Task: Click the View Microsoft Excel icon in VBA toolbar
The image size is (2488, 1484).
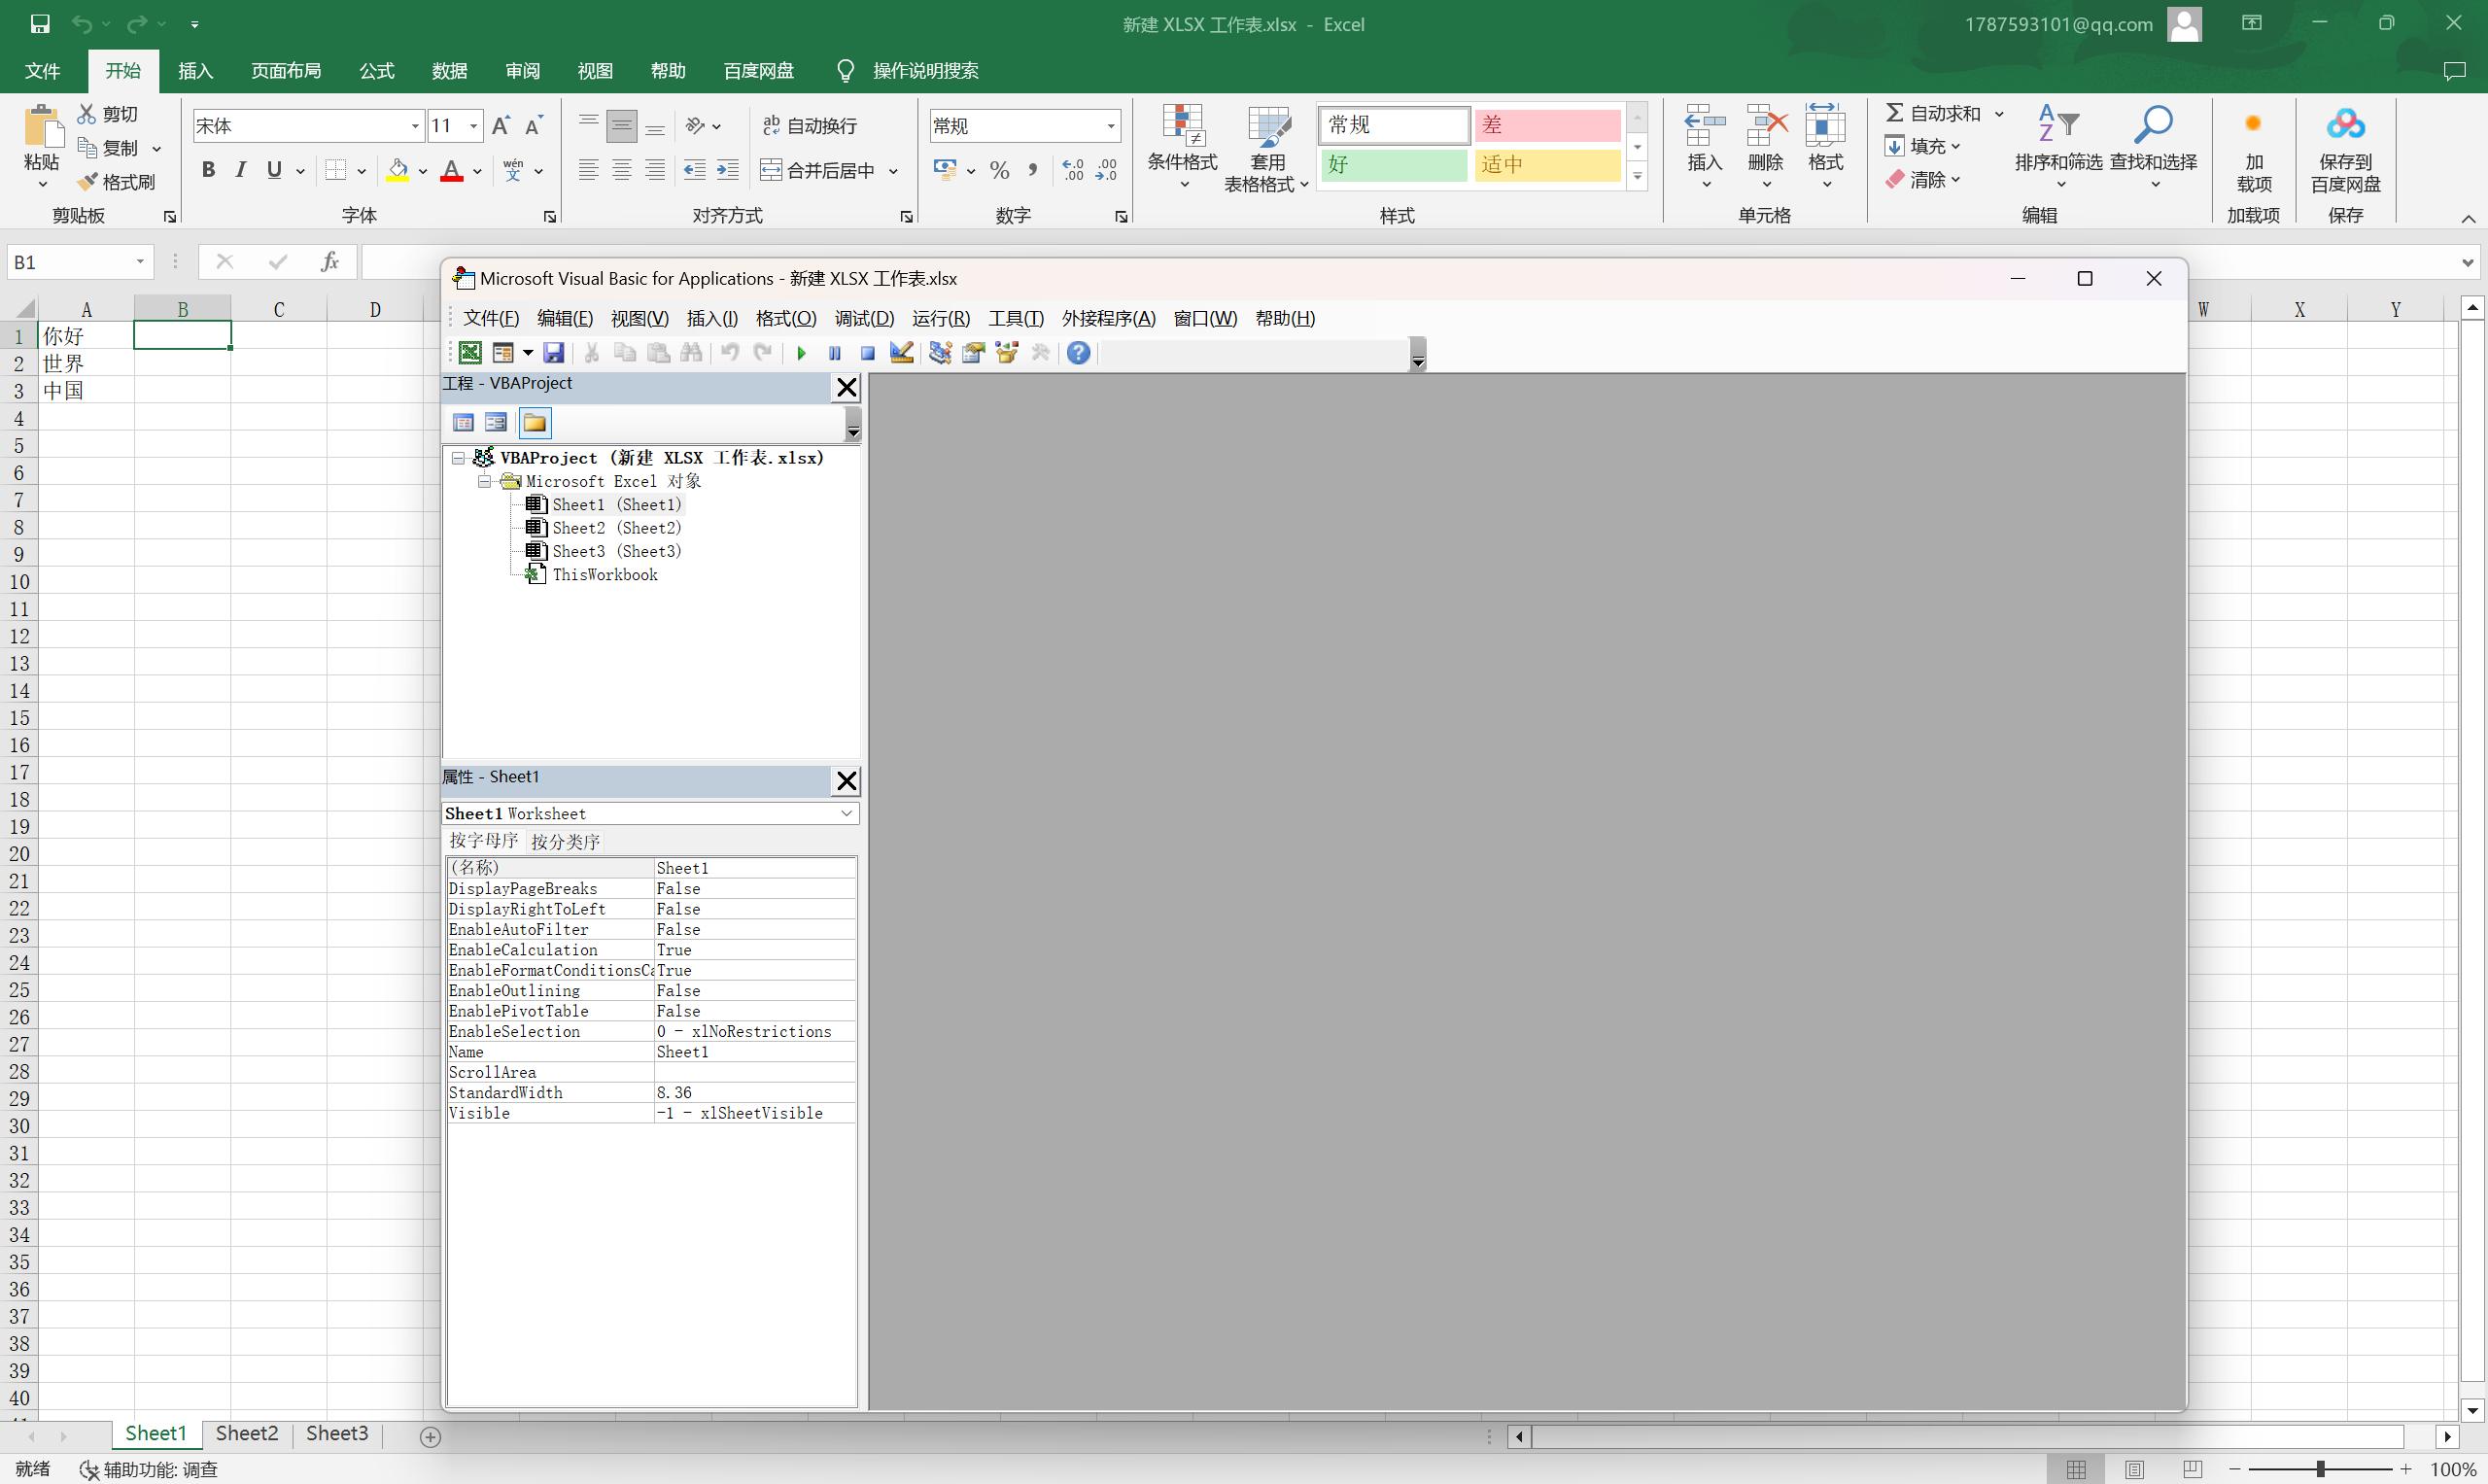Action: click(x=469, y=353)
